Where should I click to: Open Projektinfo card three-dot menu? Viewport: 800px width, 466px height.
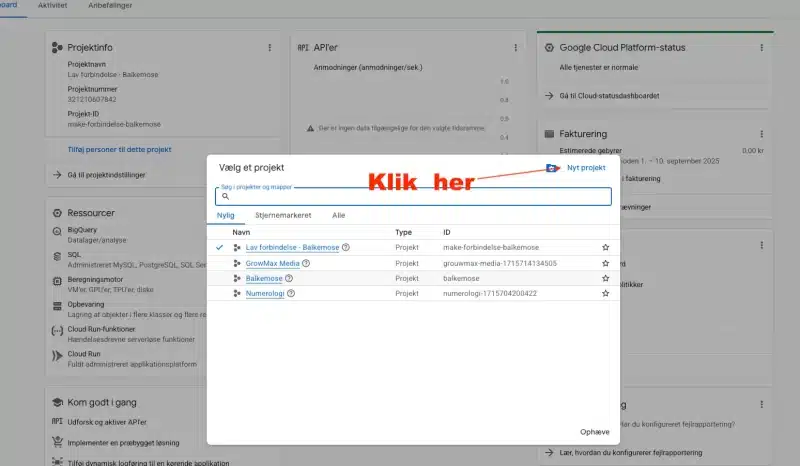269,47
